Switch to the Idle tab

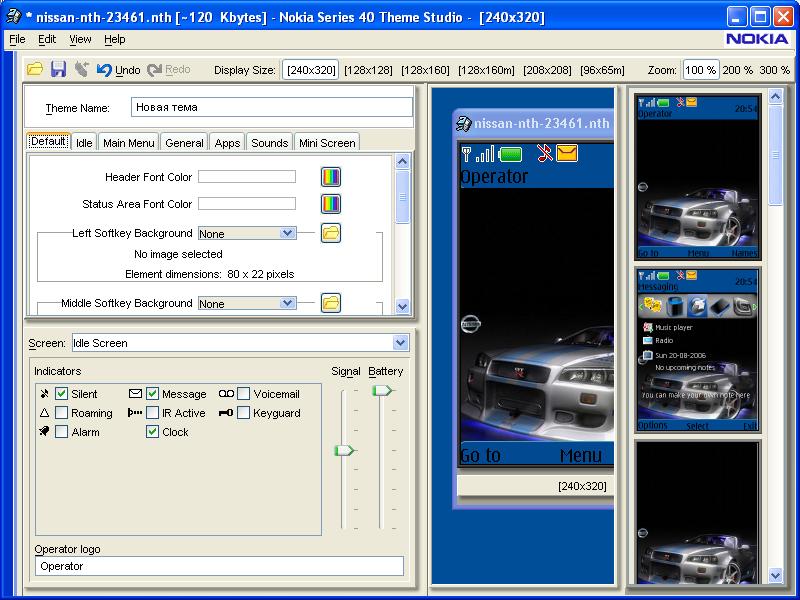84,143
